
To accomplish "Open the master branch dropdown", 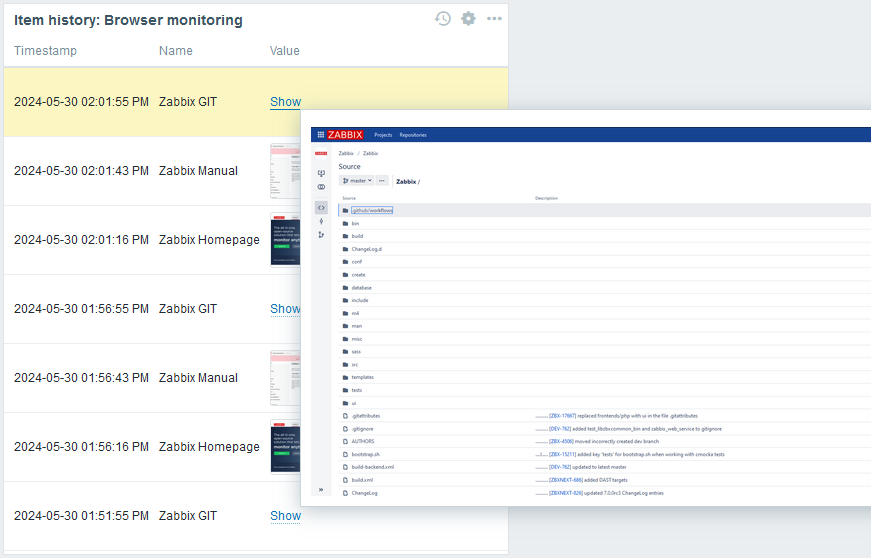I will (x=357, y=180).
